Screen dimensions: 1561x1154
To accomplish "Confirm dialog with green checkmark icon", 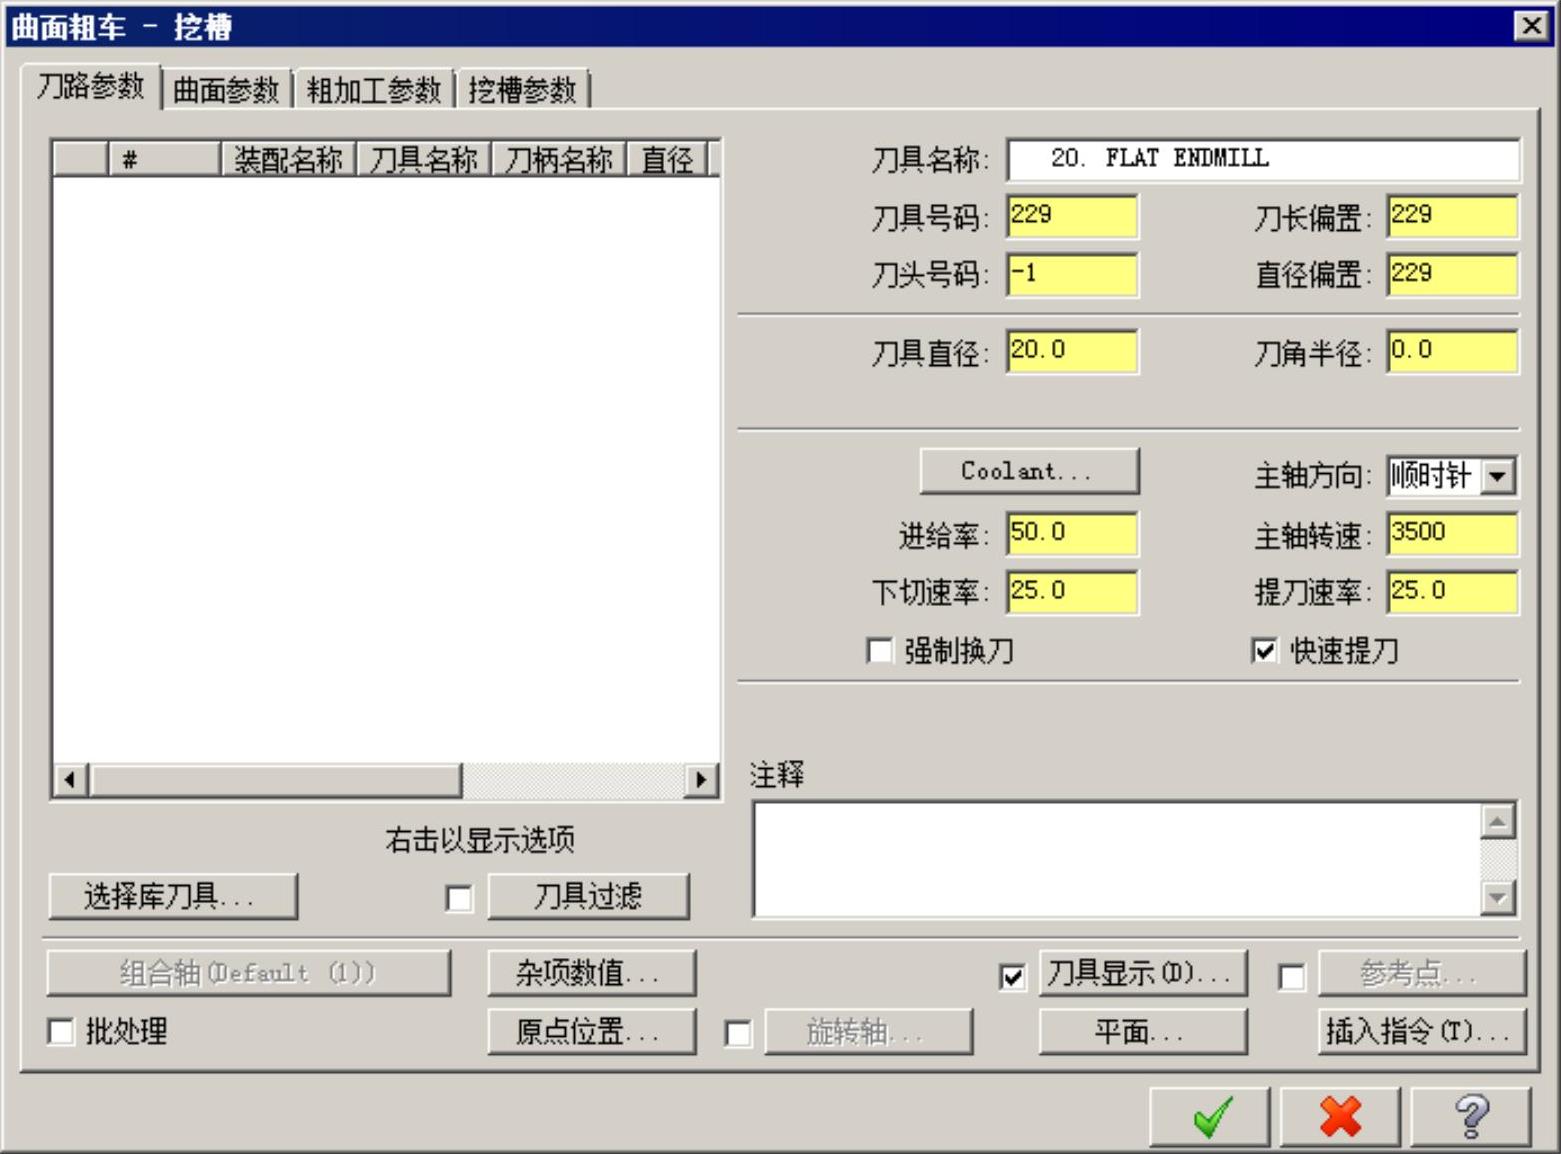I will pyautogui.click(x=1209, y=1116).
